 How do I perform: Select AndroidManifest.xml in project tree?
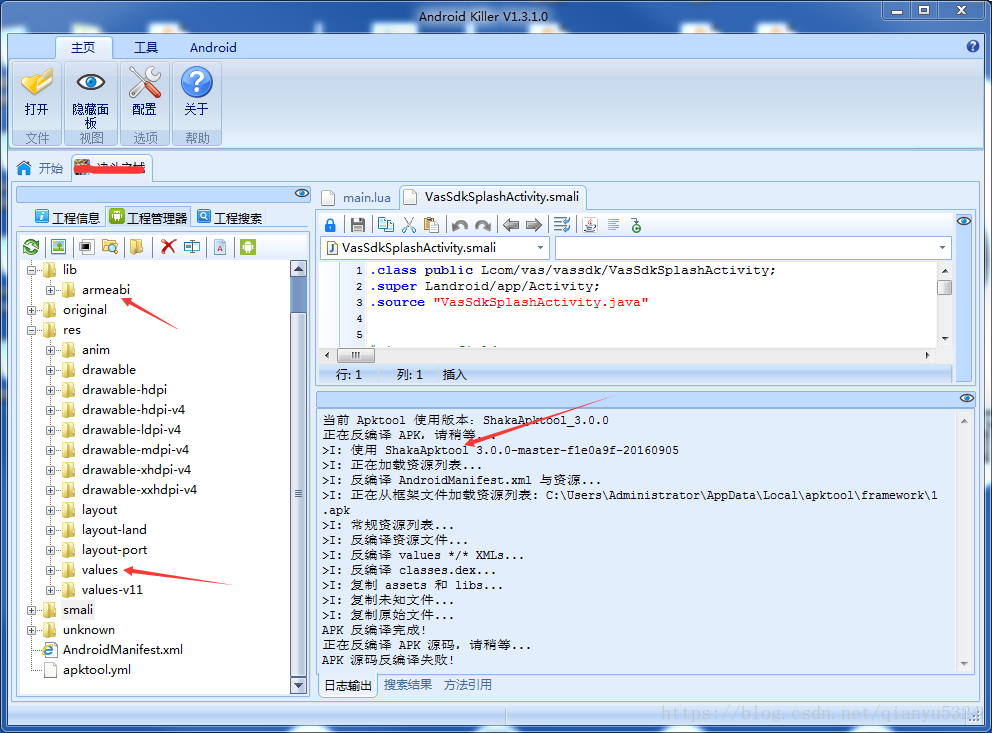click(x=123, y=650)
